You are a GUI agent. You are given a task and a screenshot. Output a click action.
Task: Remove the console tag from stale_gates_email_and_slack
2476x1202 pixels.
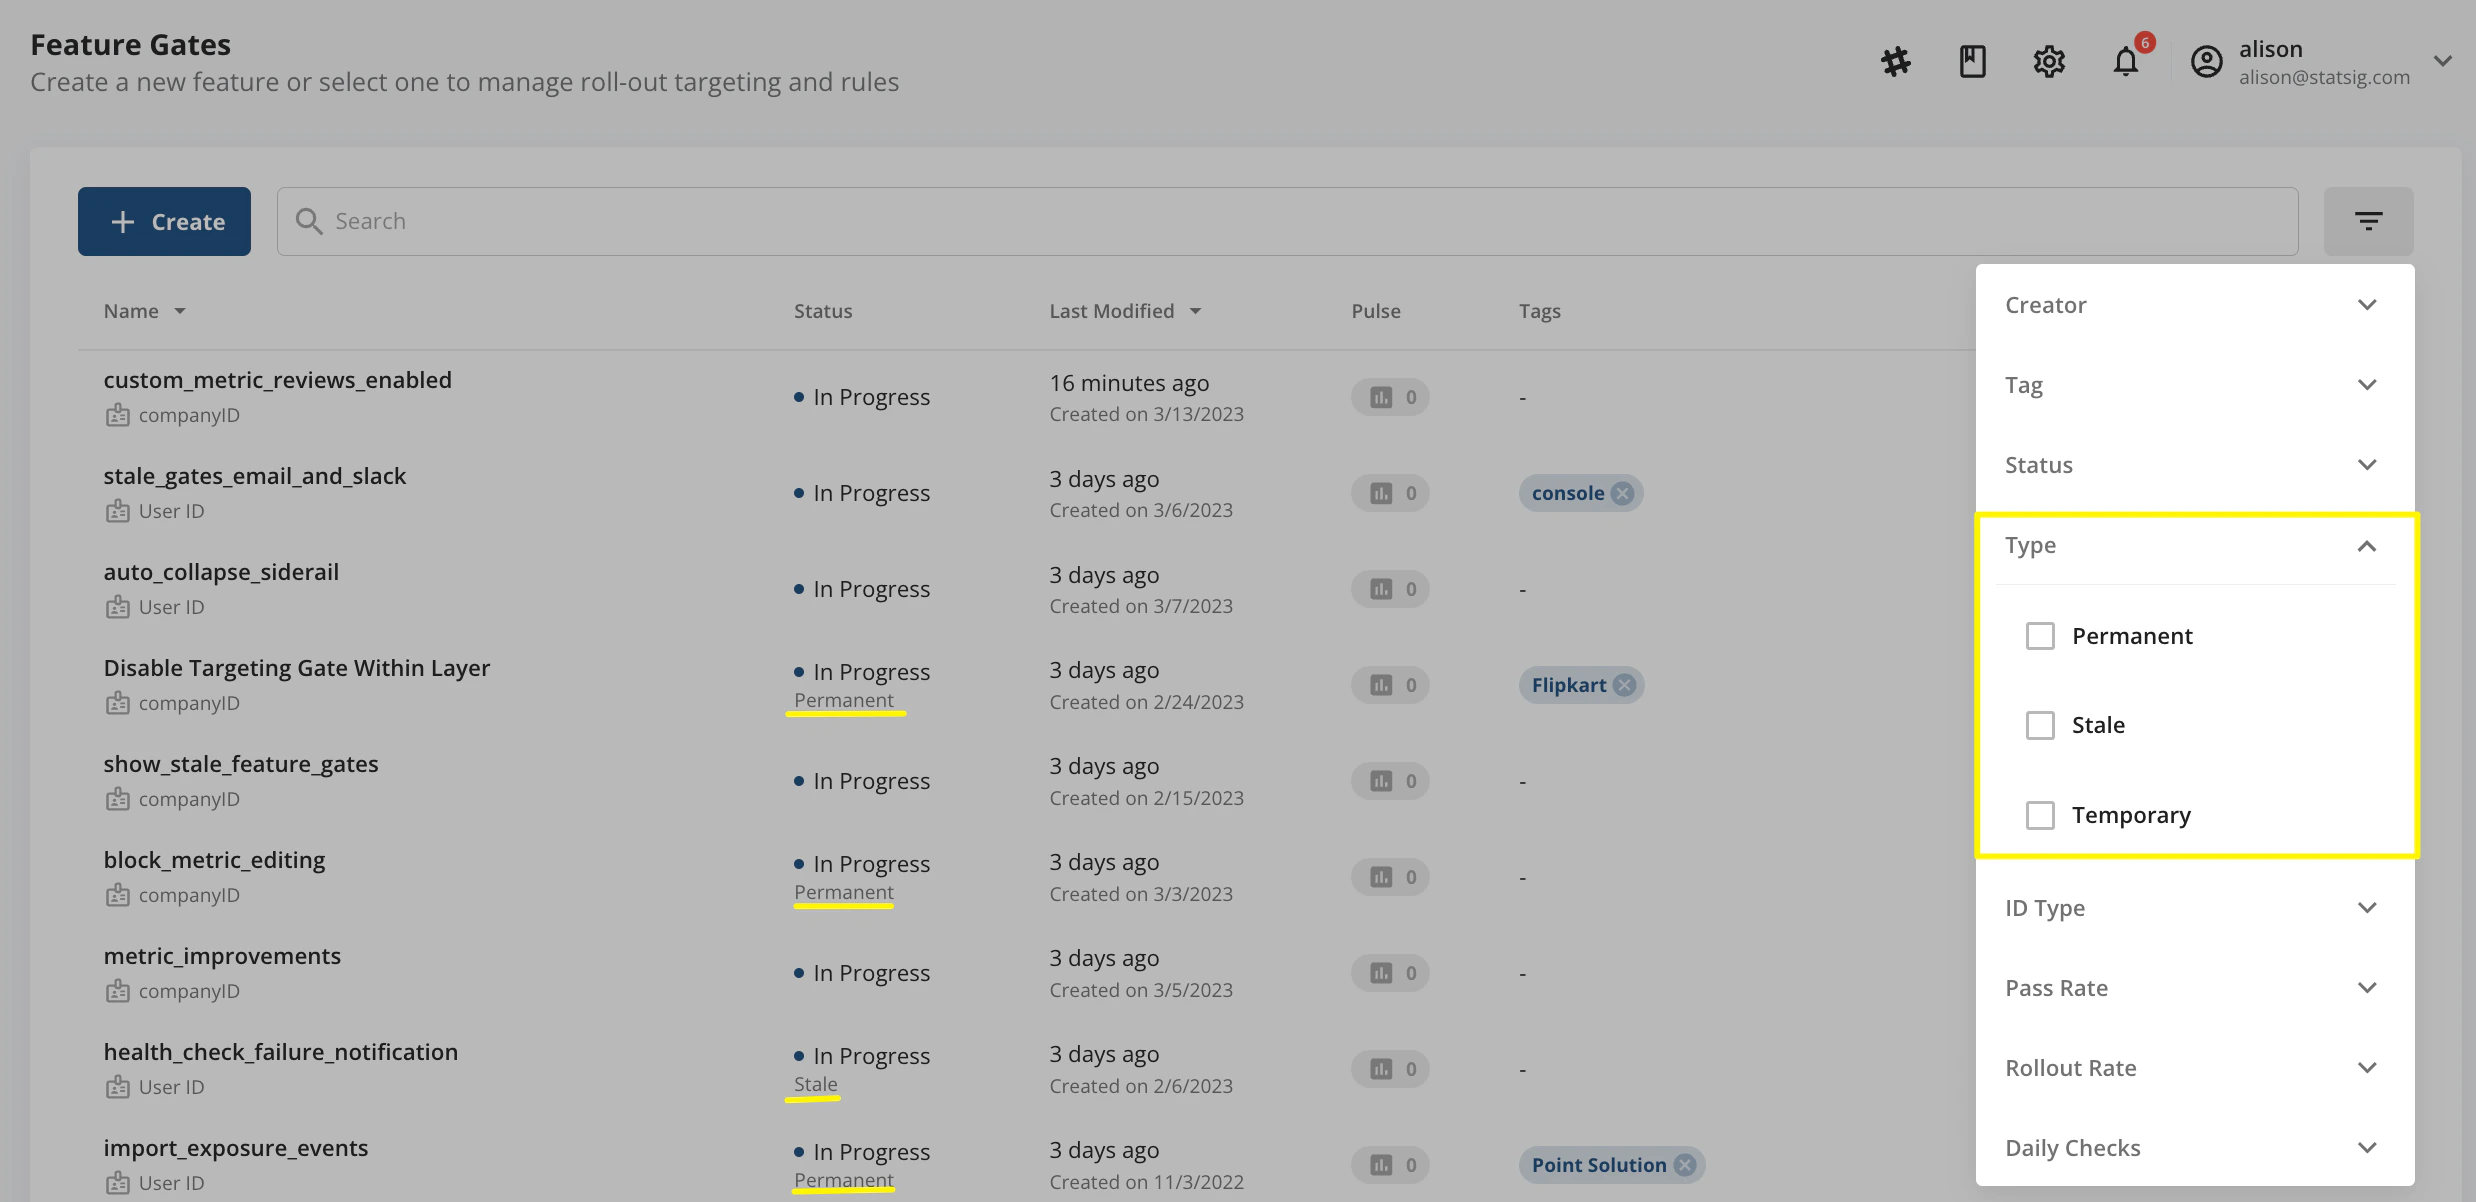click(x=1622, y=492)
